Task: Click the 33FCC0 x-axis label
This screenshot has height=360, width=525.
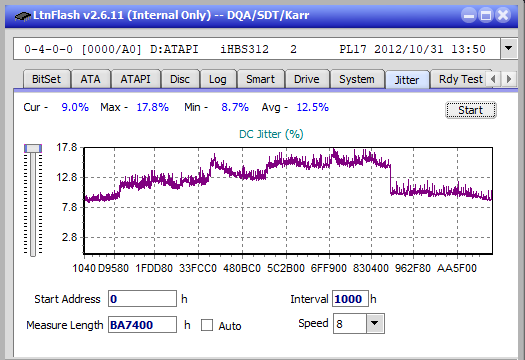Action: [198, 268]
